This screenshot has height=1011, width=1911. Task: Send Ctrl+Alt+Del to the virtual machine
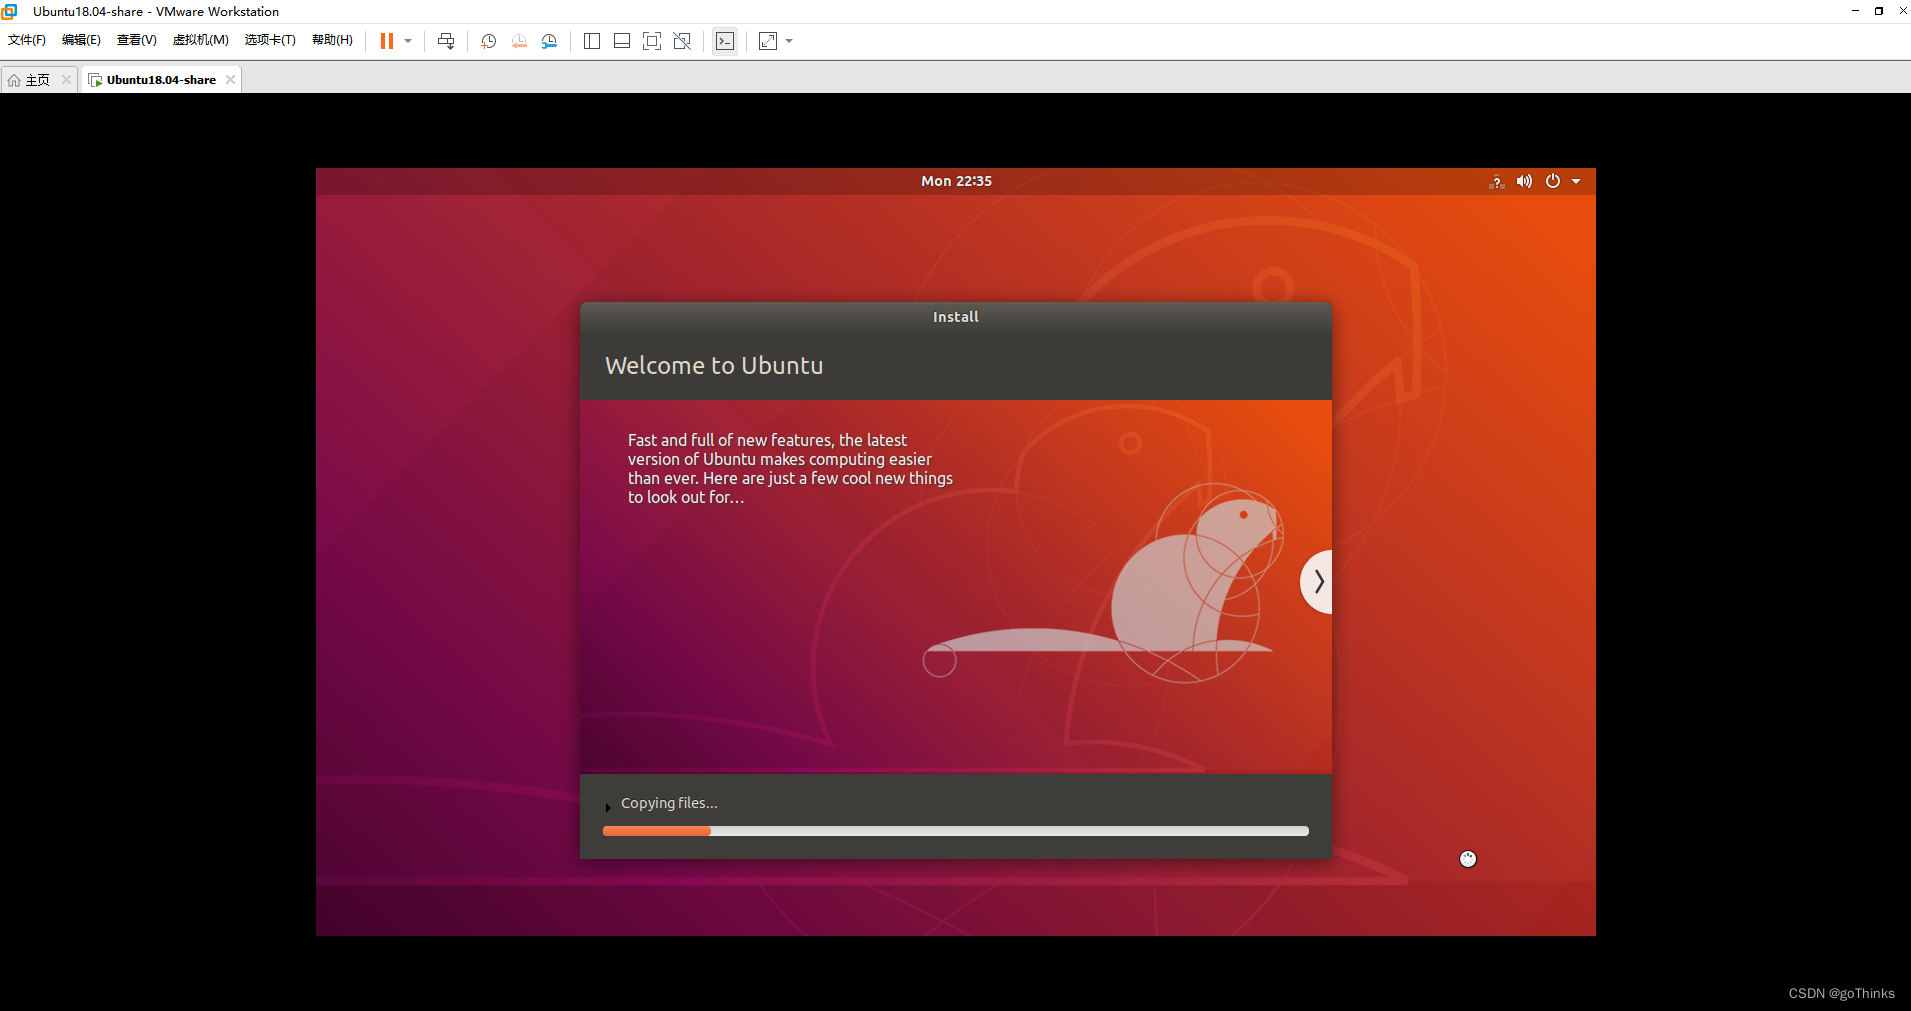pyautogui.click(x=446, y=41)
